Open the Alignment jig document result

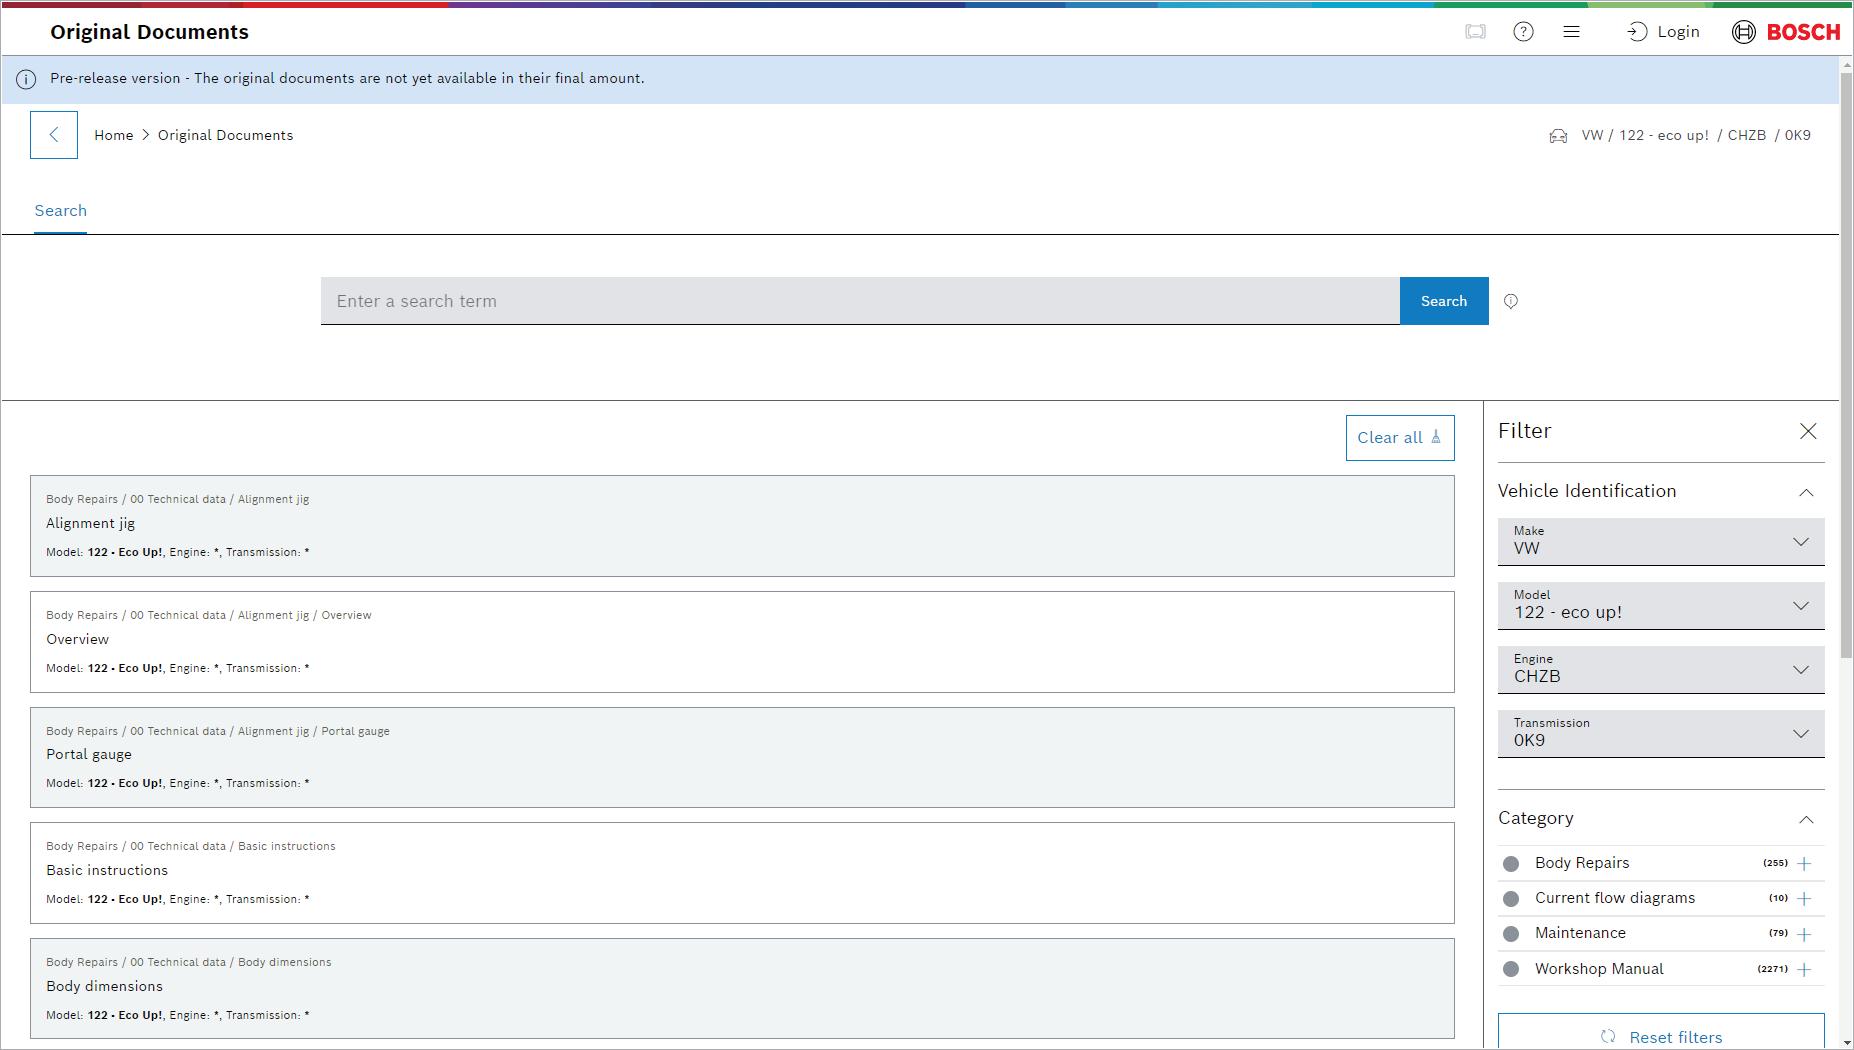coord(742,526)
